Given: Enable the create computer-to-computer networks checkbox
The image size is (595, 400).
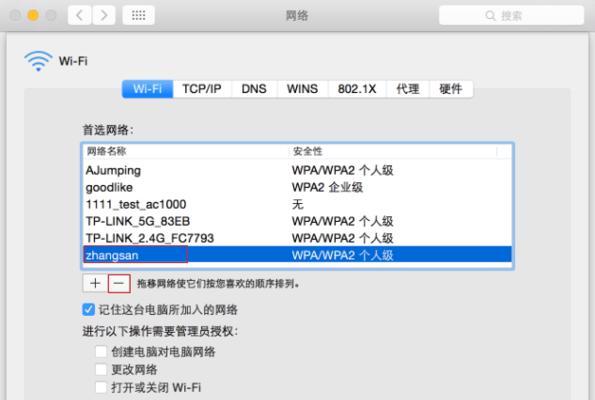Looking at the screenshot, I should coord(101,351).
